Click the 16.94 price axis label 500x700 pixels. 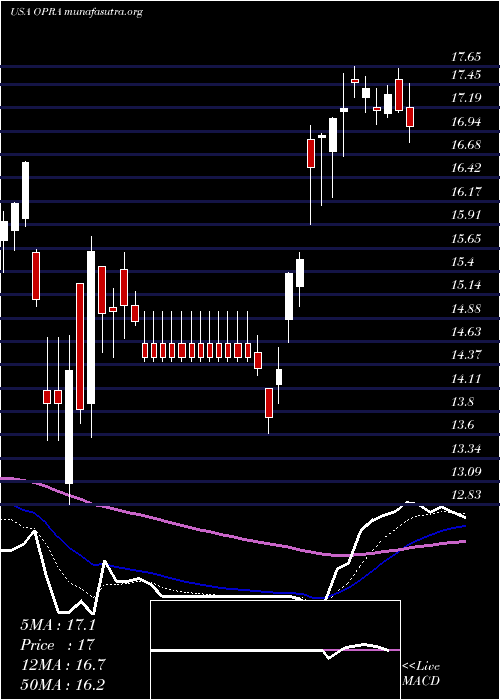pos(466,121)
